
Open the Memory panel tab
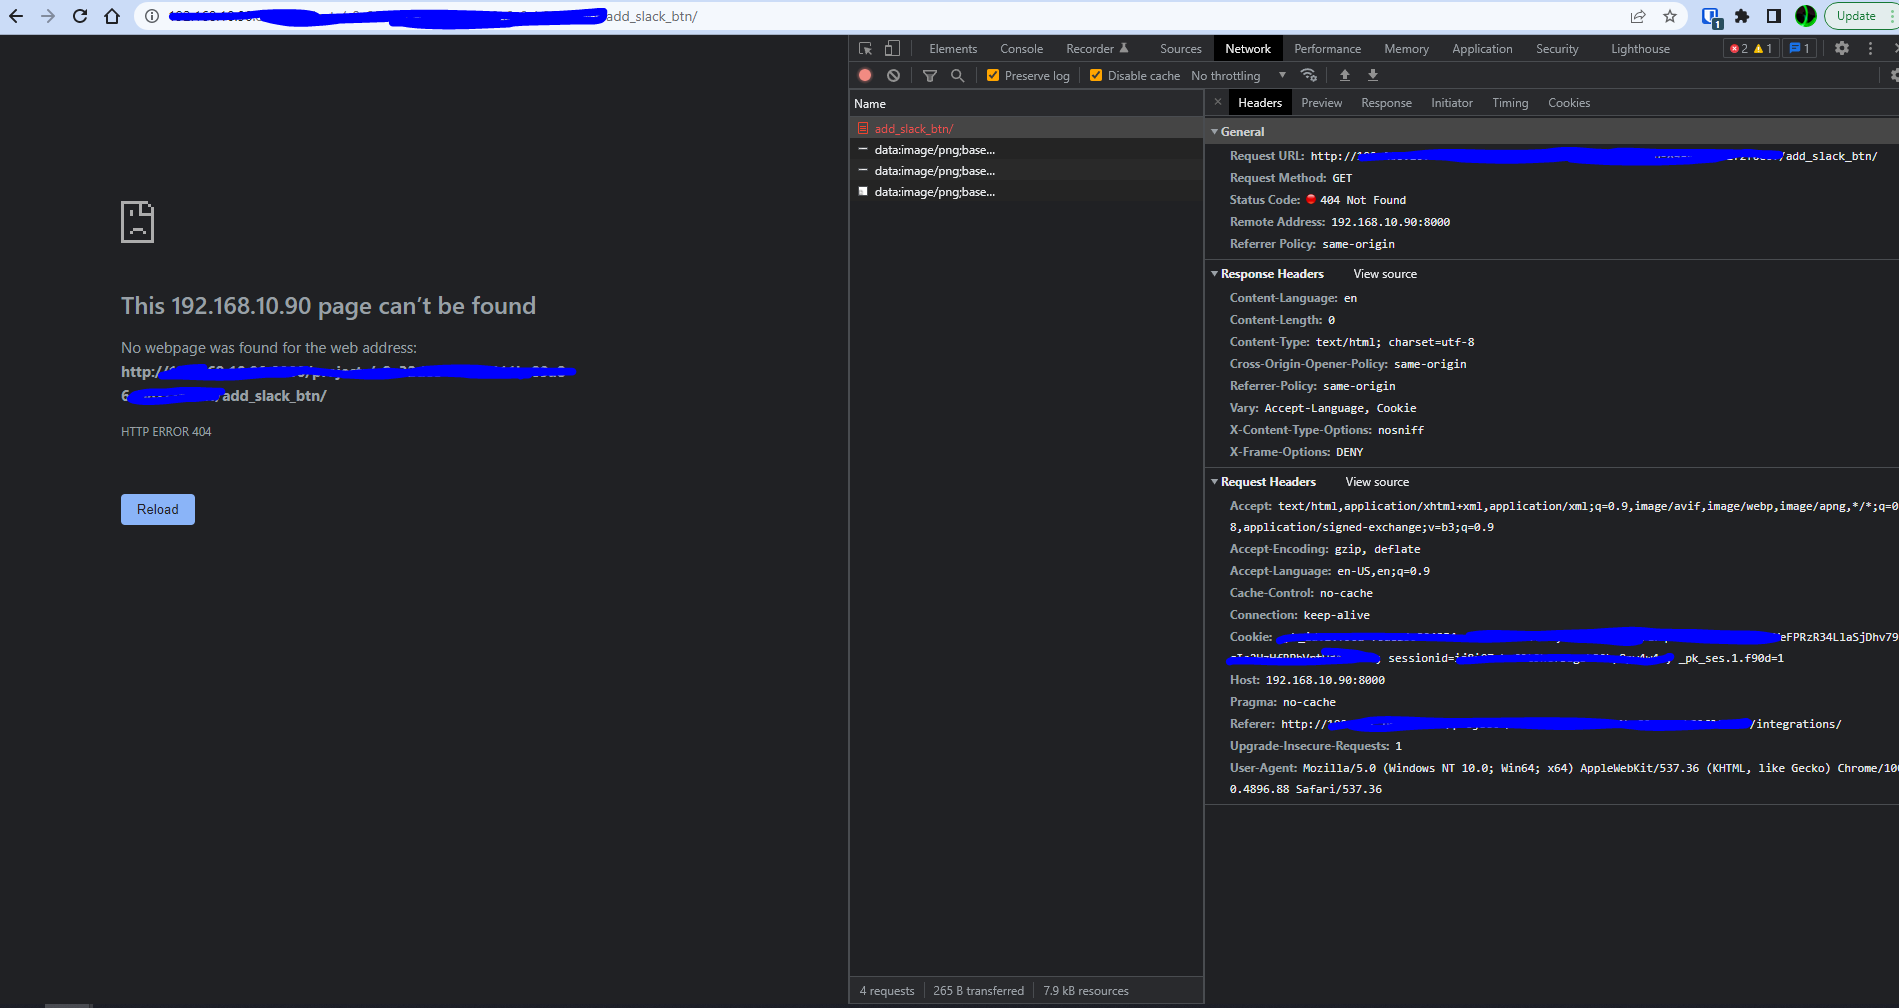[x=1406, y=48]
